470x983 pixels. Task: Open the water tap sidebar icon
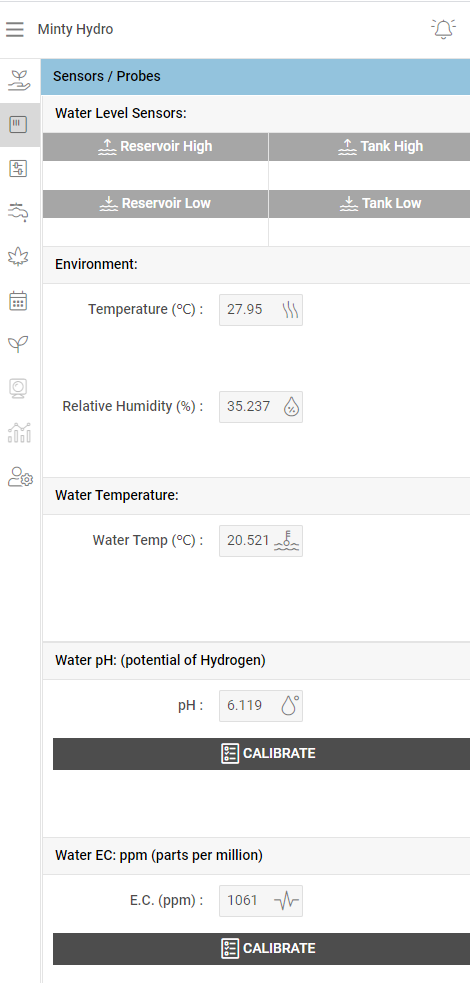point(18,213)
